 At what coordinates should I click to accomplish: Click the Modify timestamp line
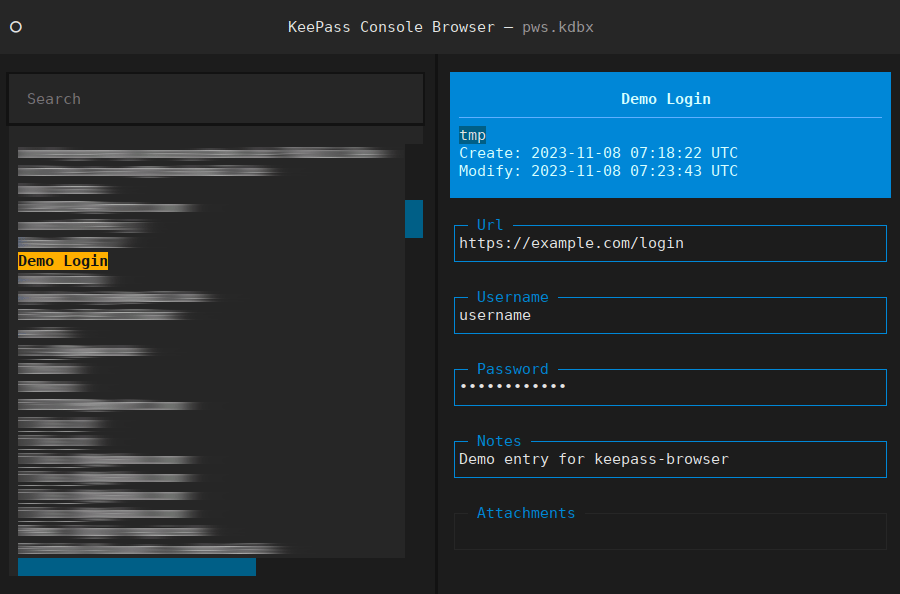[598, 171]
